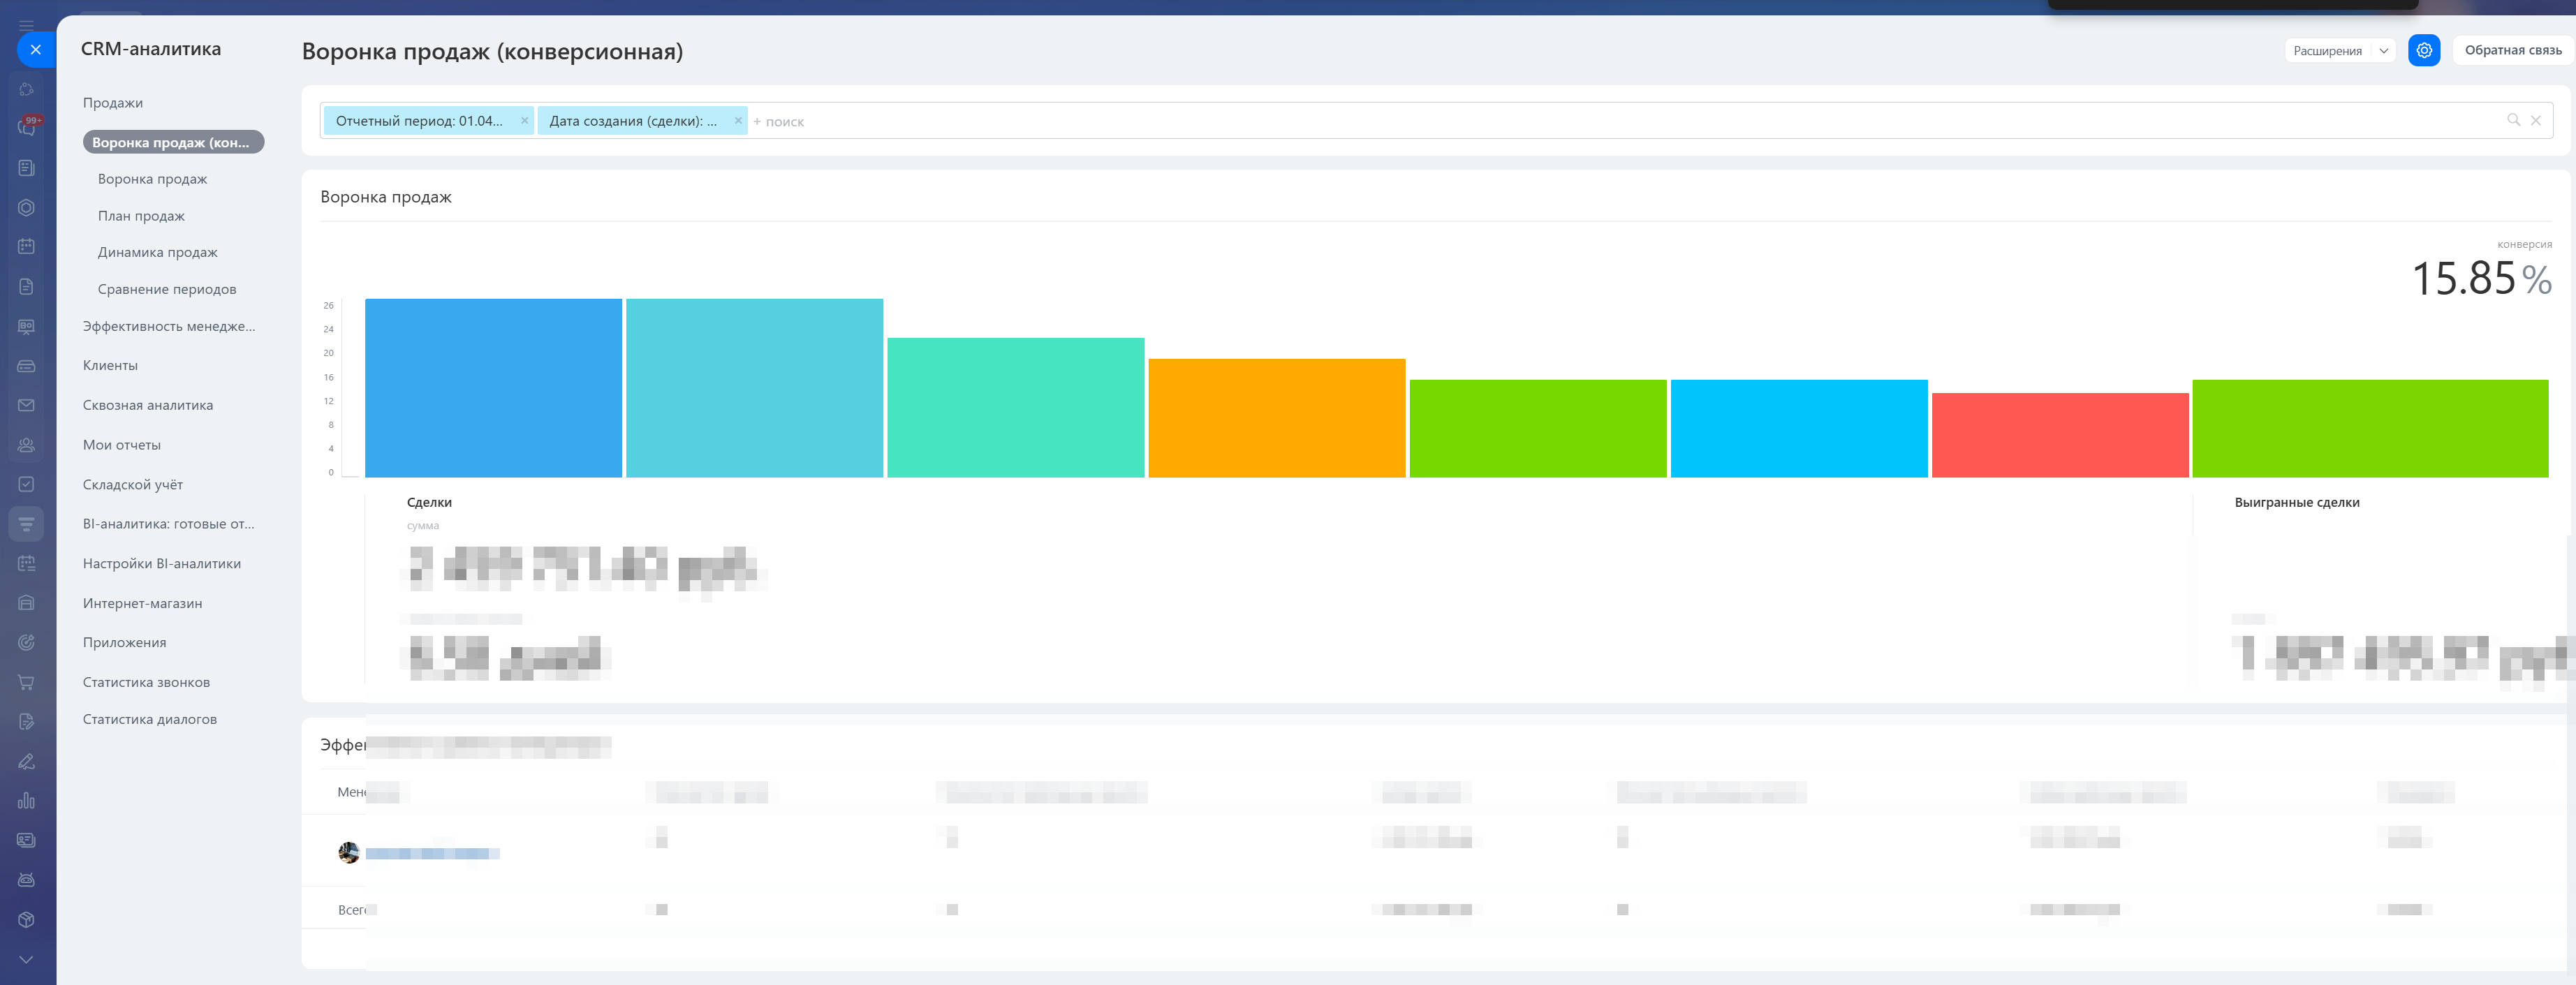Open the Динамика продаж menu item
Image resolution: width=2576 pixels, height=985 pixels.
[x=157, y=253]
